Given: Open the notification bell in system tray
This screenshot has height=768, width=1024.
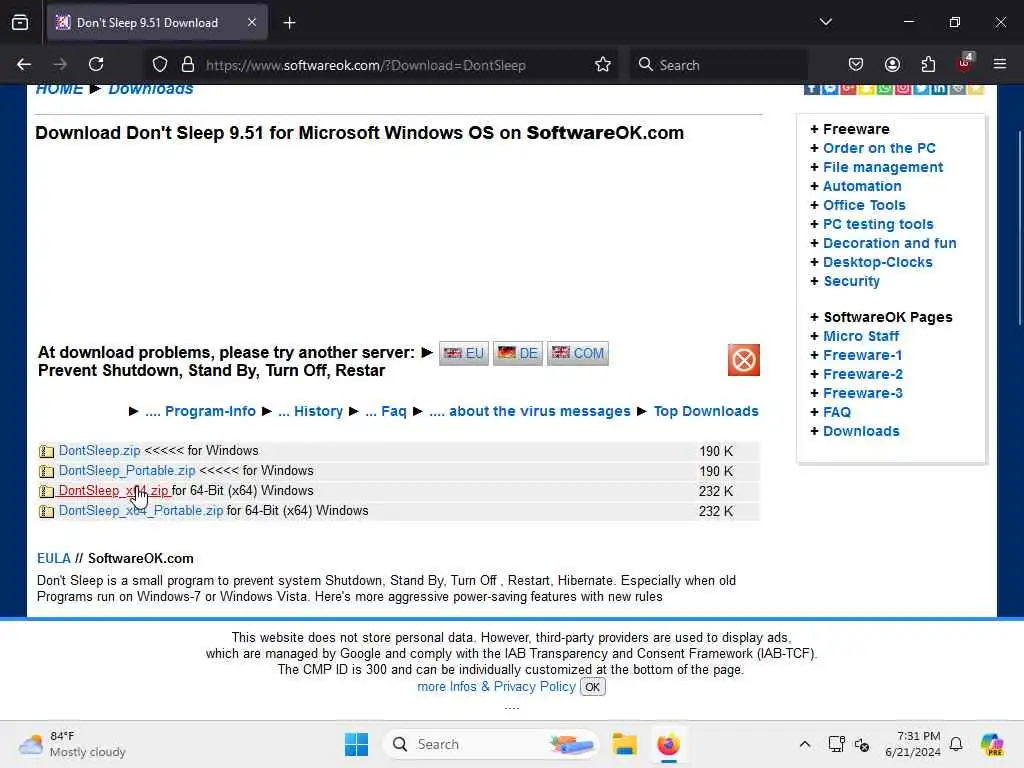Looking at the screenshot, I should coord(956,744).
